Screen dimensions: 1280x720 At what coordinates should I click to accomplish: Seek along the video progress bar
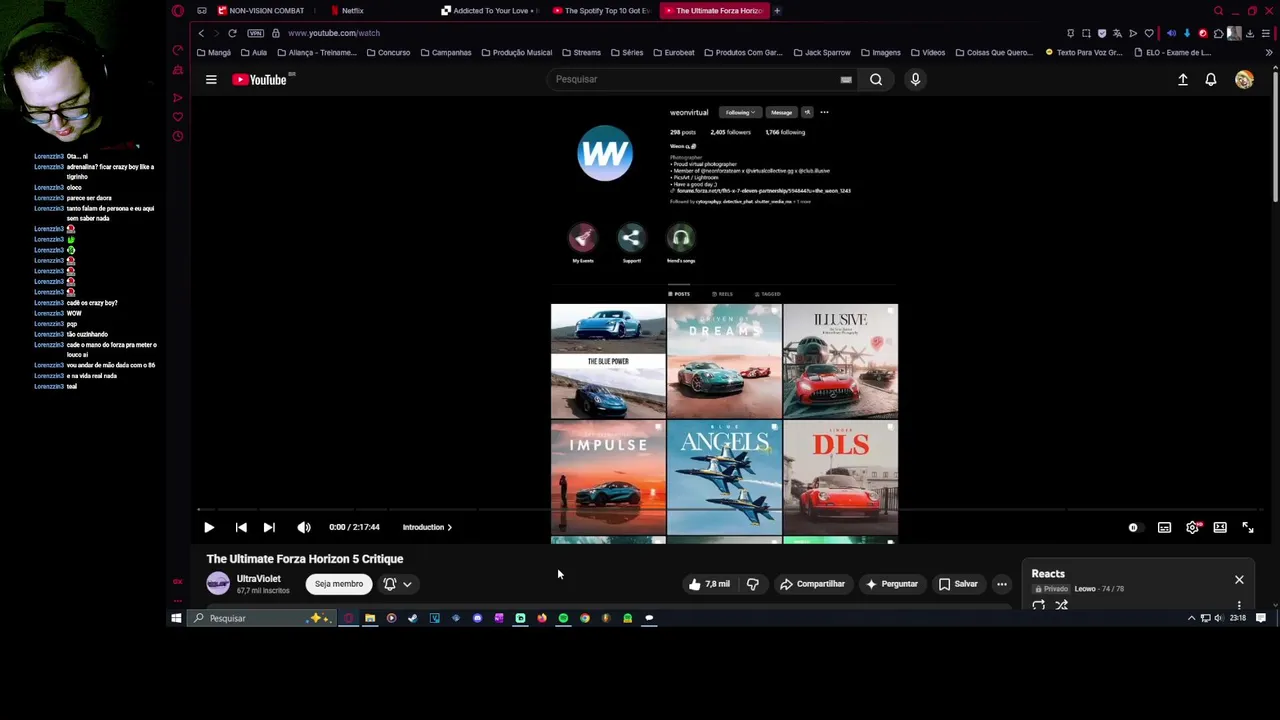(x=729, y=510)
